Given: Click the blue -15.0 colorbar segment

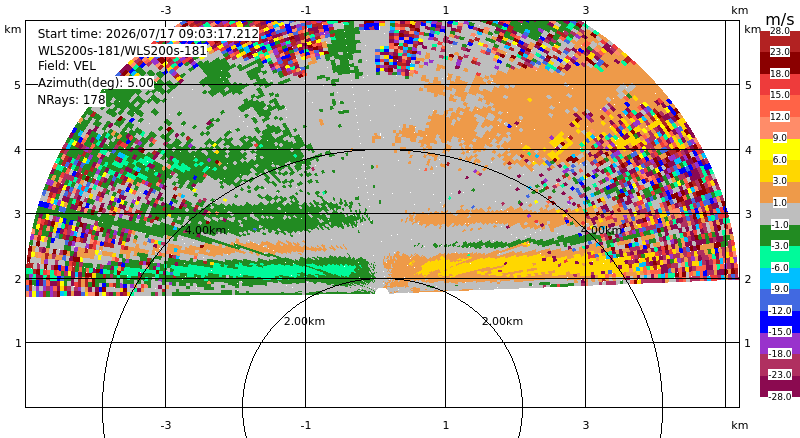Looking at the screenshot, I should point(780,322).
